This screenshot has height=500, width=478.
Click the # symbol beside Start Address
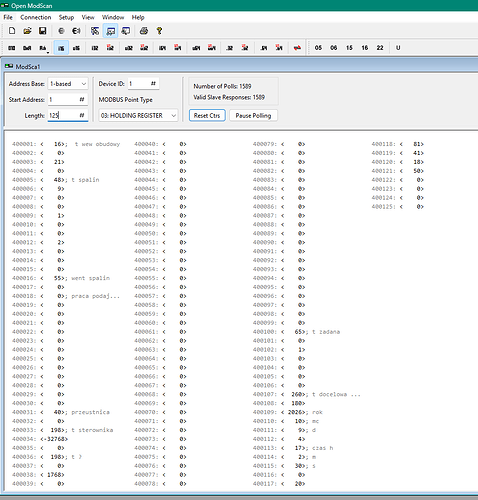[82, 99]
